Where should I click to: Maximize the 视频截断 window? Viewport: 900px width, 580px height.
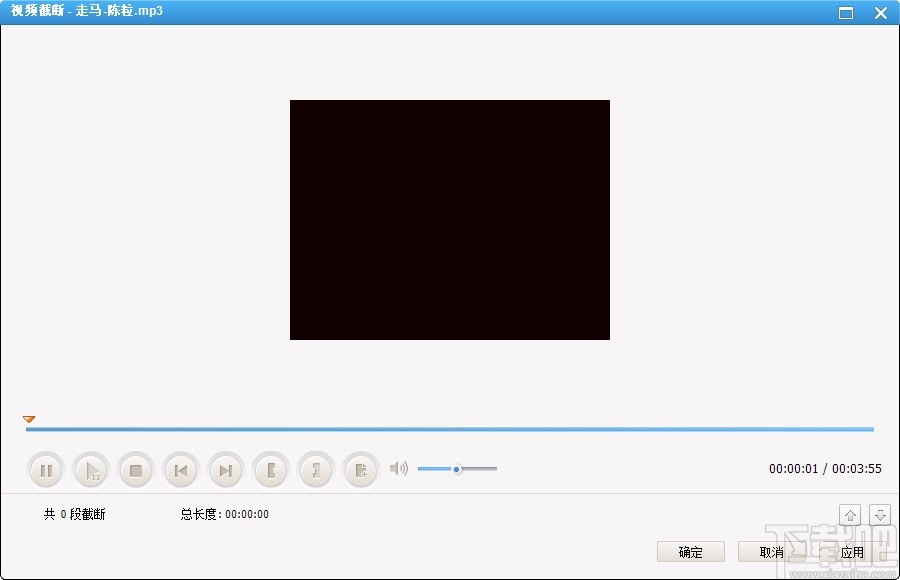coord(846,12)
